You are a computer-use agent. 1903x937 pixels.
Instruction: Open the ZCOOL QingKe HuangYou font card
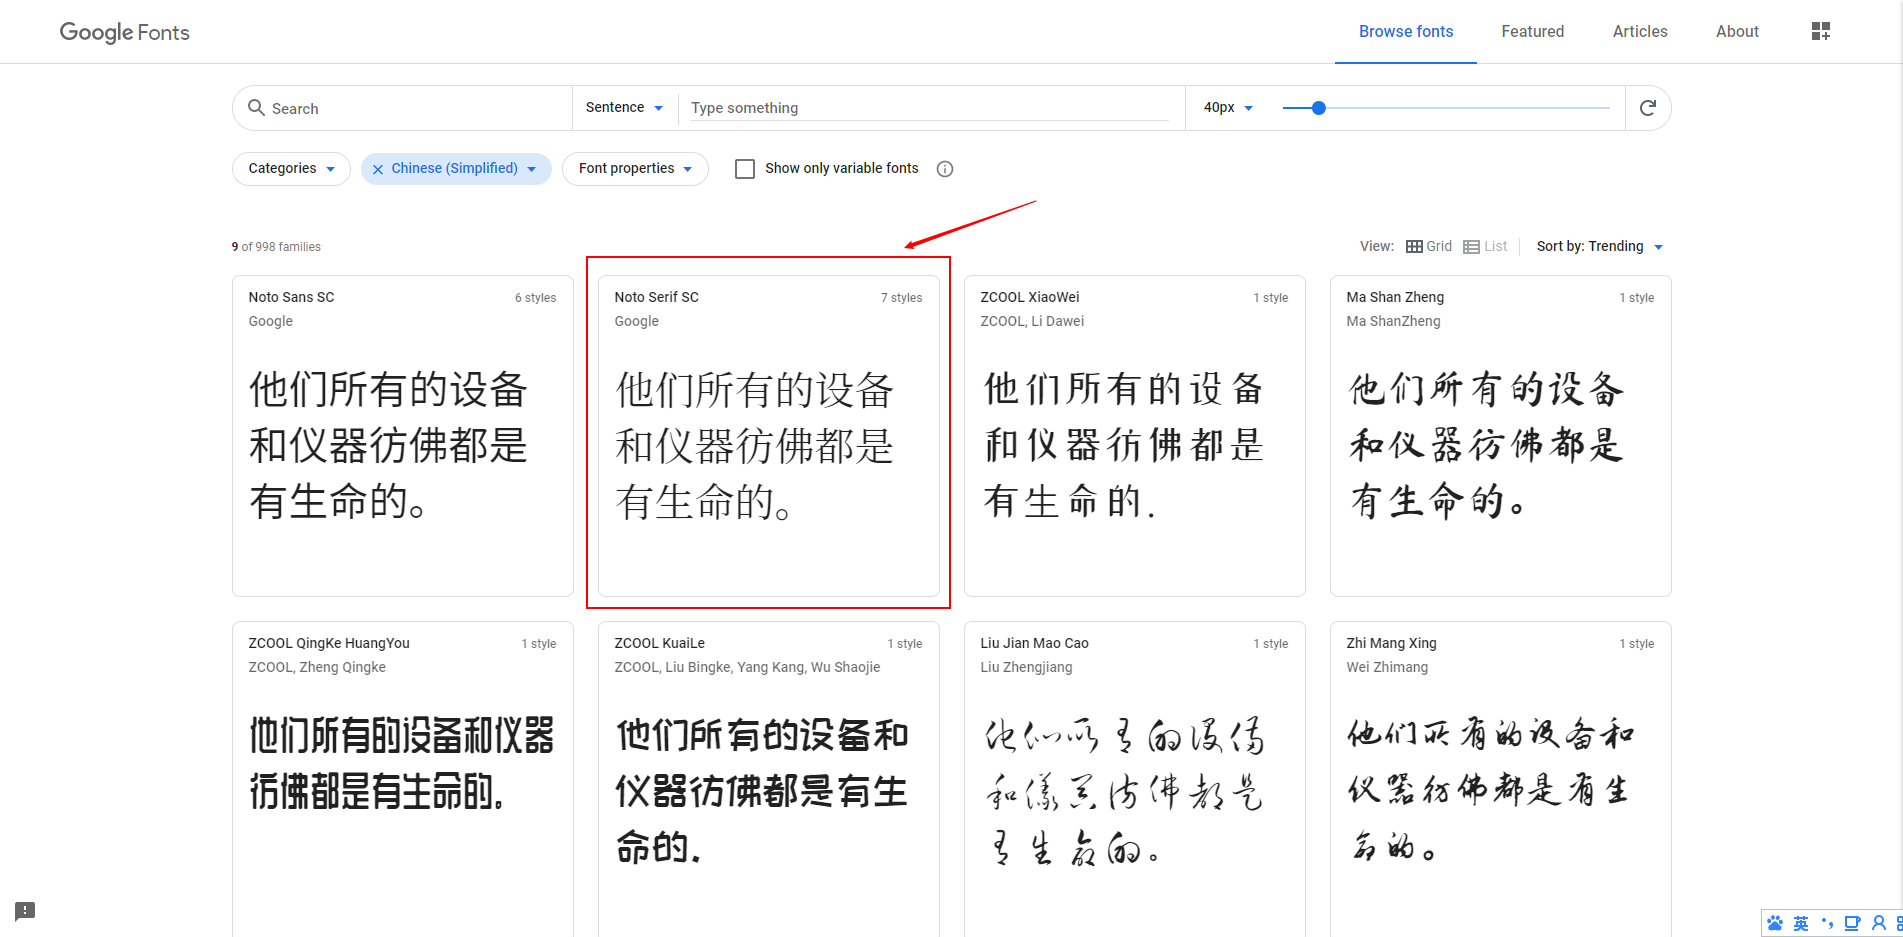(x=403, y=780)
